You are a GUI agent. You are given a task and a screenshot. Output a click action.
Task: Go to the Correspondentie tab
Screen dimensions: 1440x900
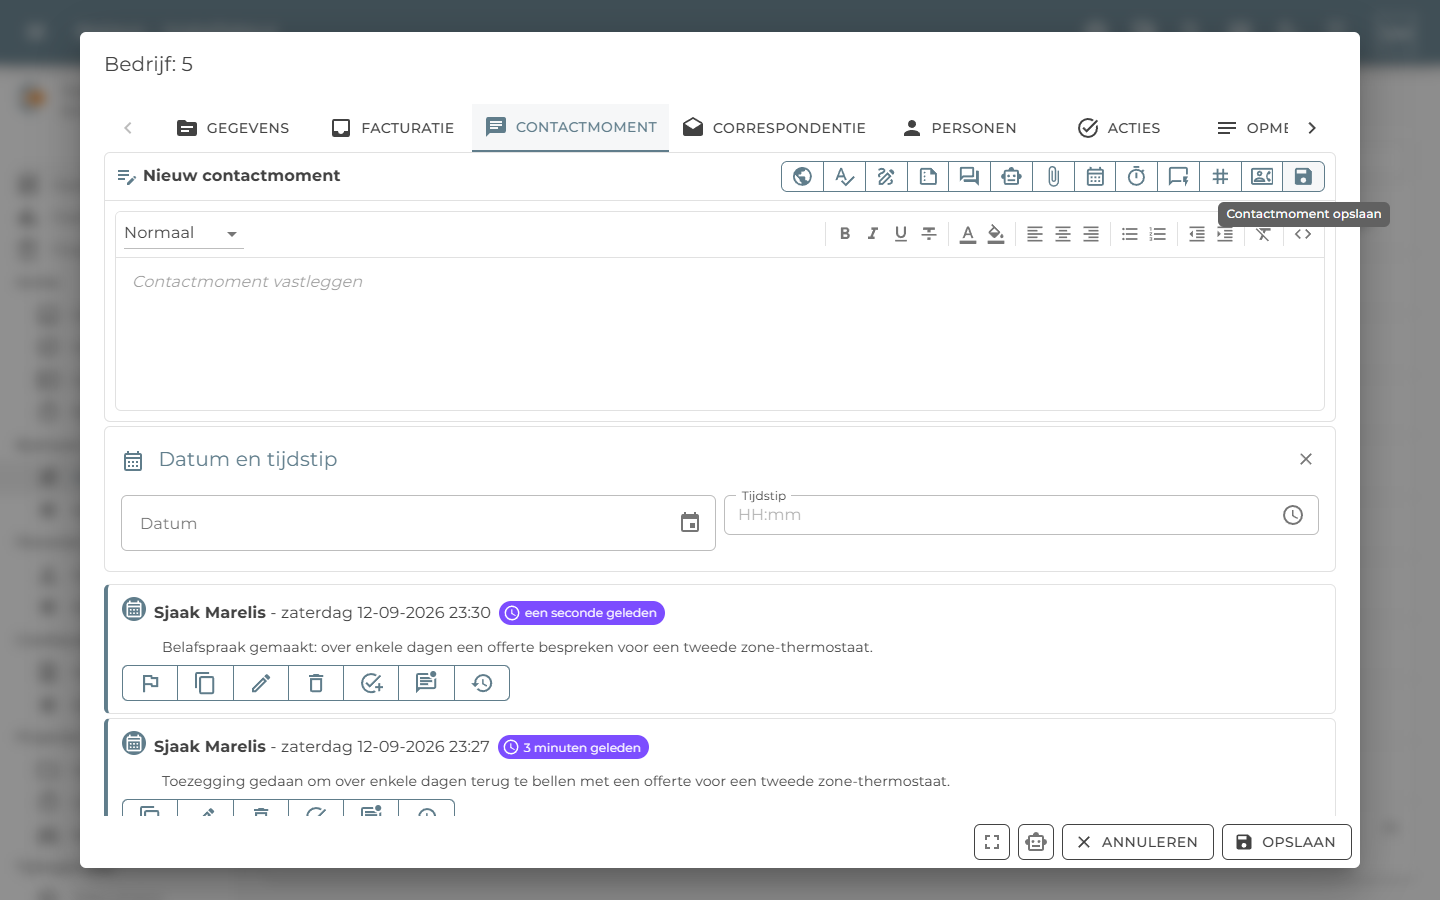775,128
